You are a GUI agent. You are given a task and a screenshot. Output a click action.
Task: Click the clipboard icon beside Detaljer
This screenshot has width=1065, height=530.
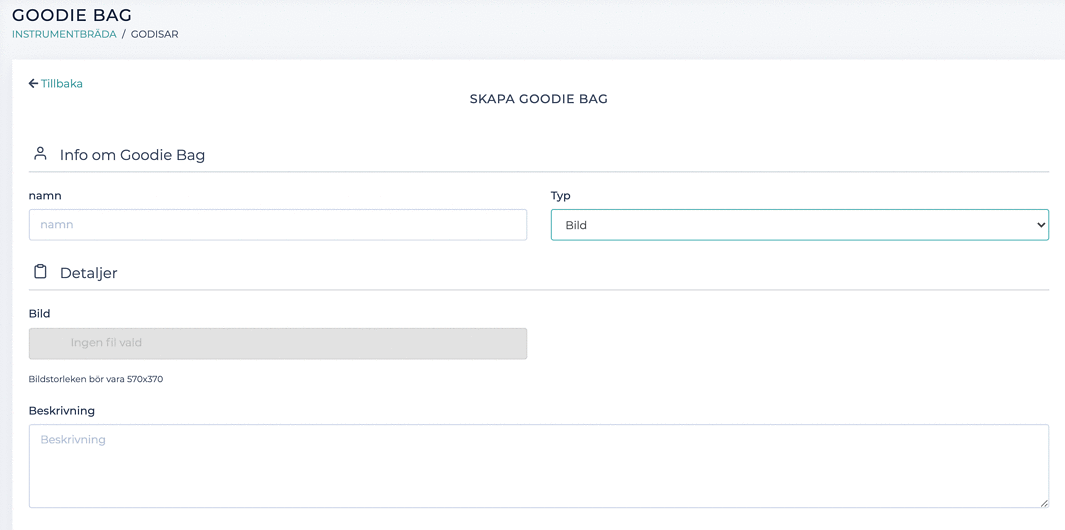tap(40, 272)
